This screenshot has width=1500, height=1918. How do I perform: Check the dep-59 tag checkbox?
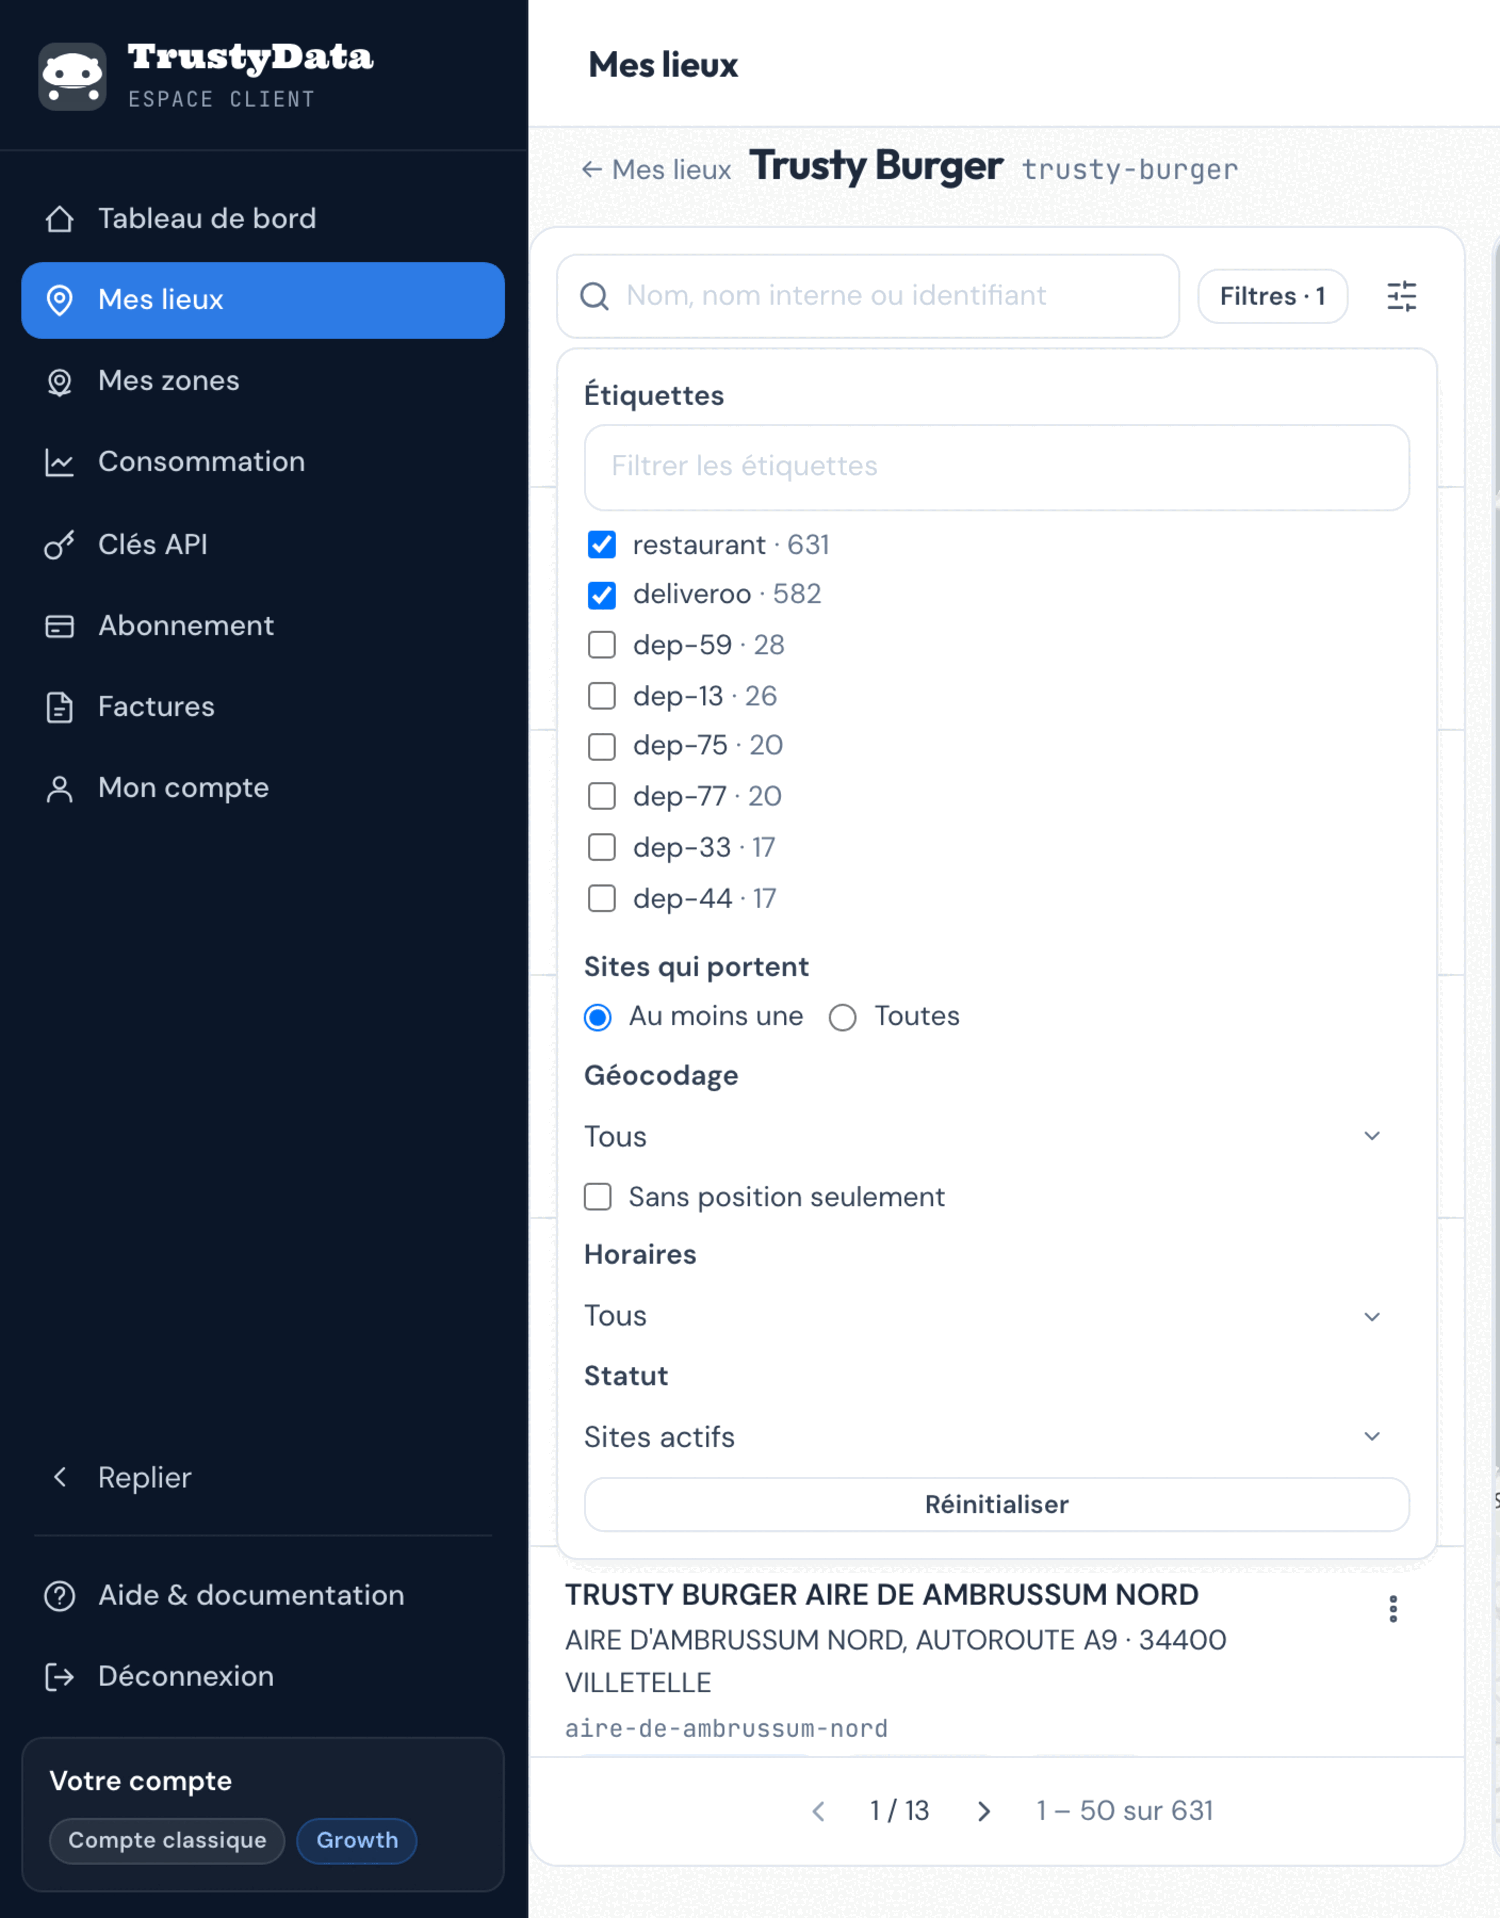(x=601, y=645)
